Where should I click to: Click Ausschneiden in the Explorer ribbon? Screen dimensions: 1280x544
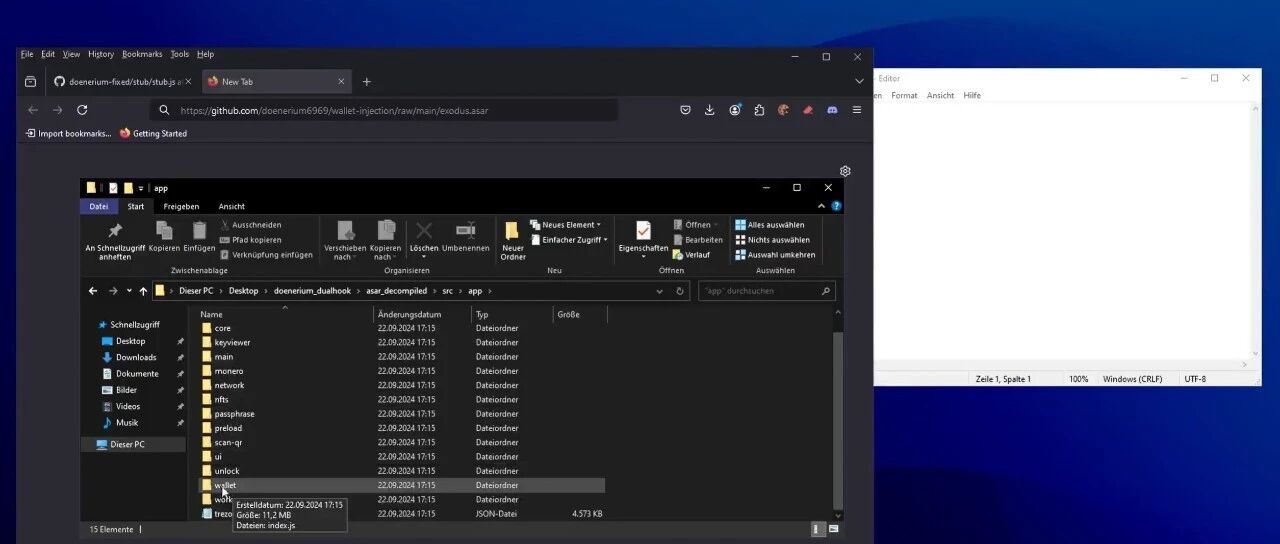click(x=250, y=225)
